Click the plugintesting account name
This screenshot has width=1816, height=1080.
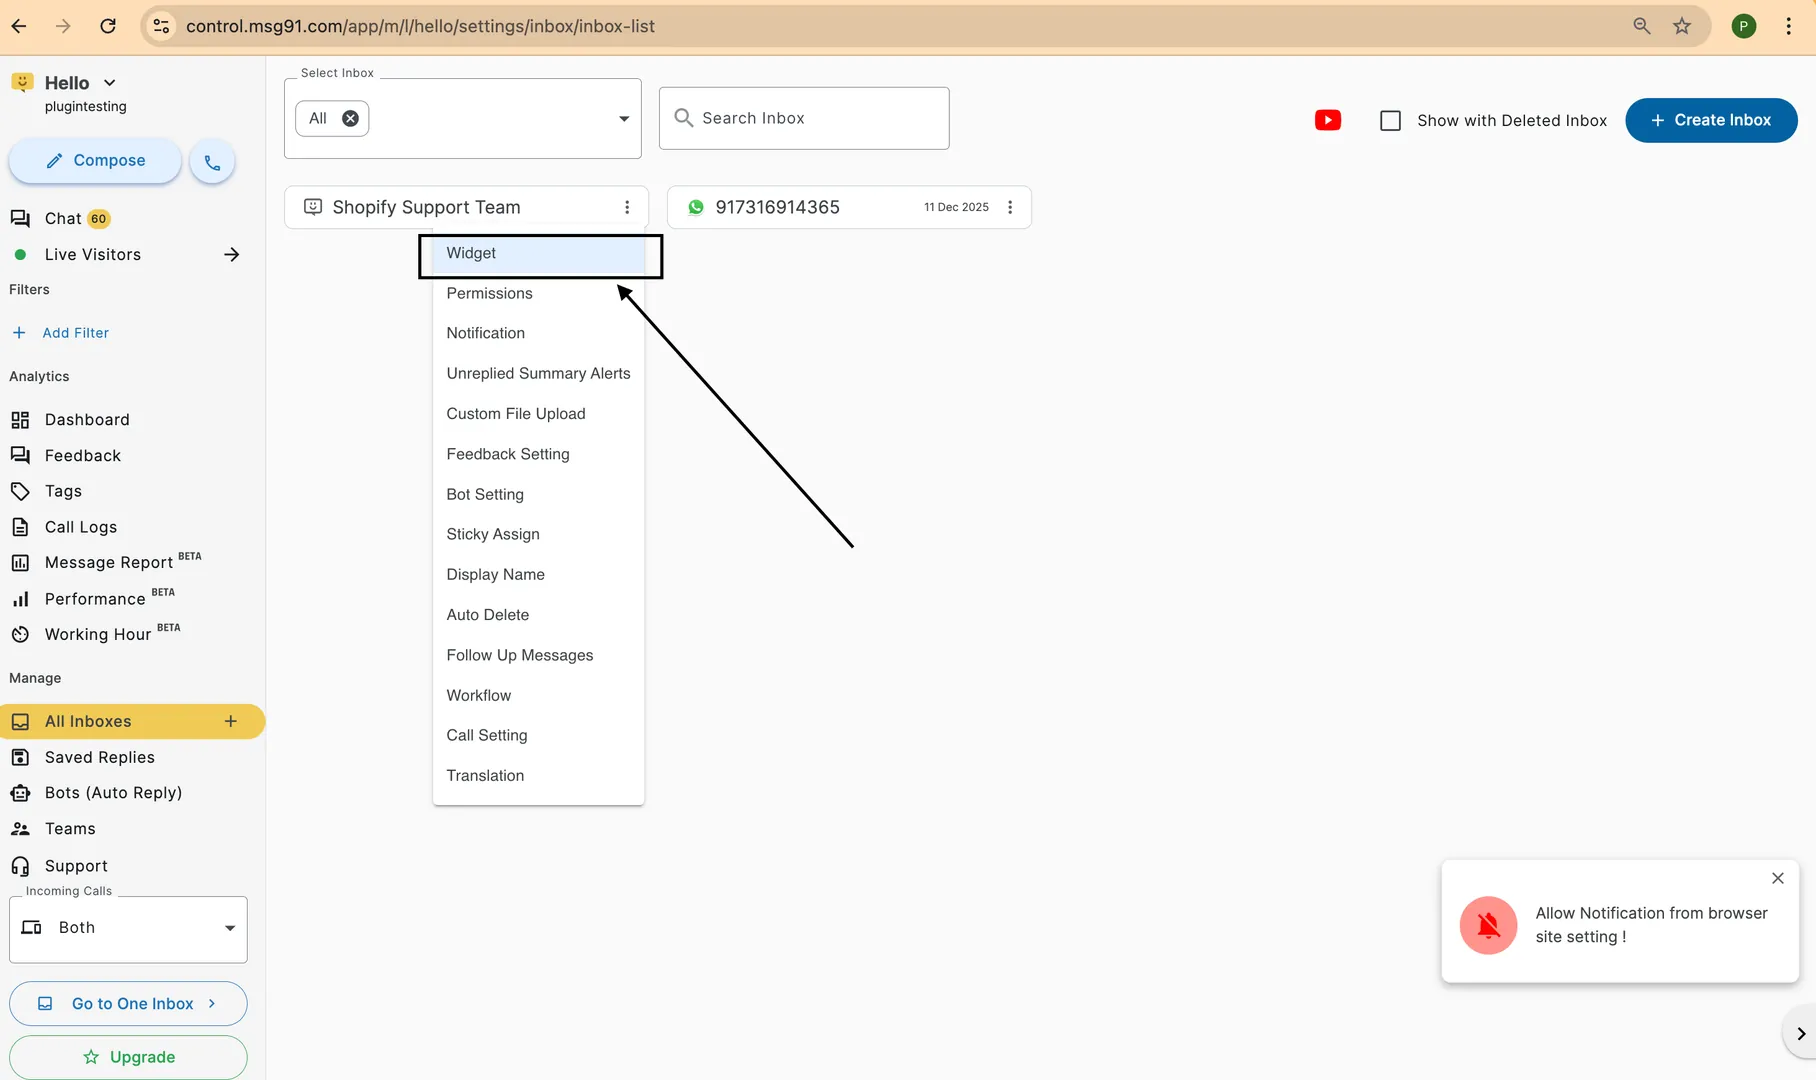point(85,106)
